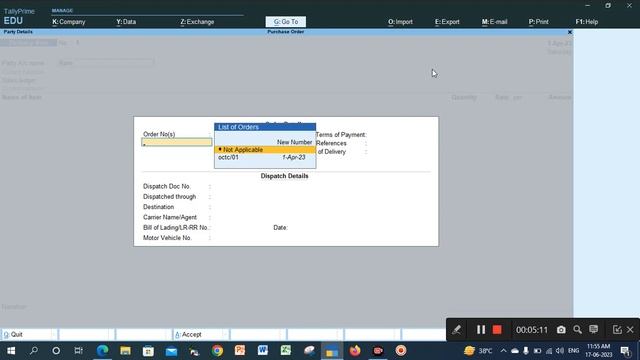Click the OneDrive cloud tray icon
Image resolution: width=640 pixels, height=360 pixels.
click(x=515, y=351)
